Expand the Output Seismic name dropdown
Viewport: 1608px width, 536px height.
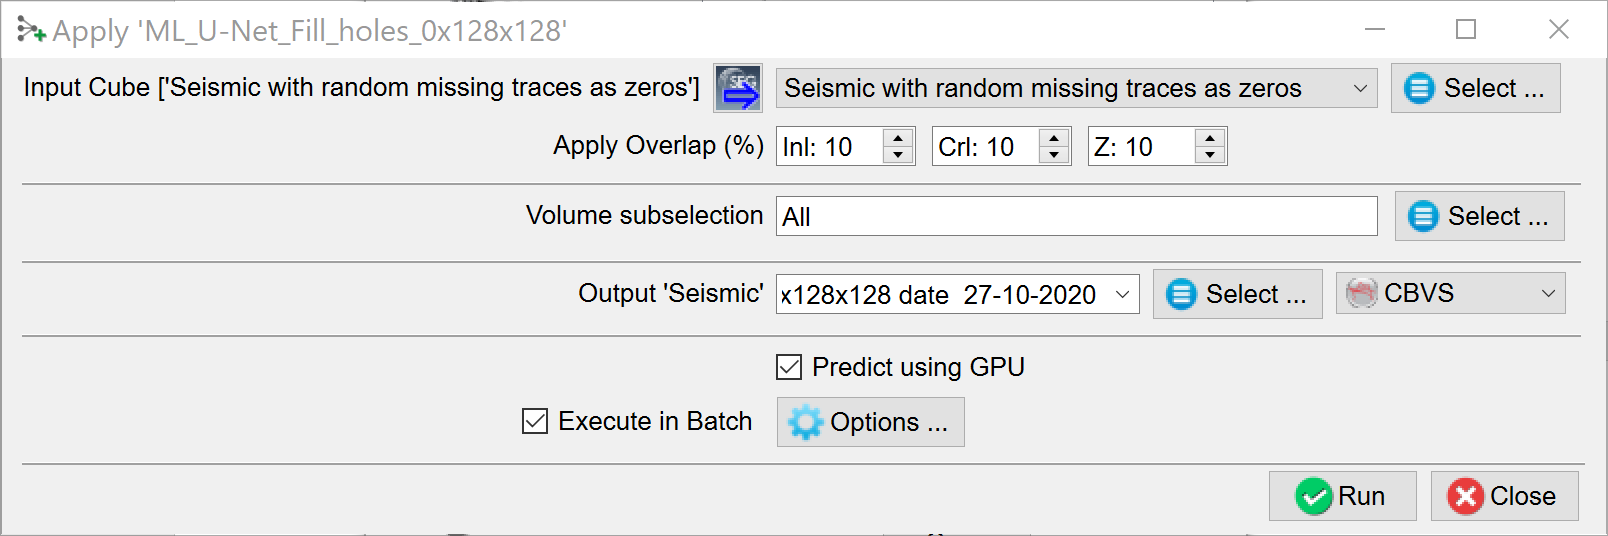tap(1122, 294)
